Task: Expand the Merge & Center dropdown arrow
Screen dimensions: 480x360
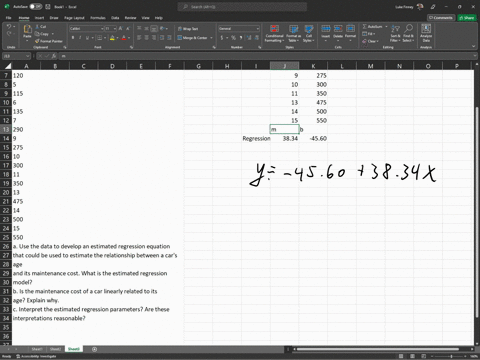Action: [211, 38]
